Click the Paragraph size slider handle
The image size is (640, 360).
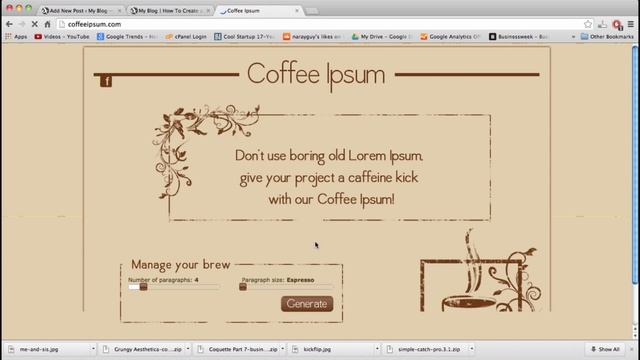tap(243, 287)
